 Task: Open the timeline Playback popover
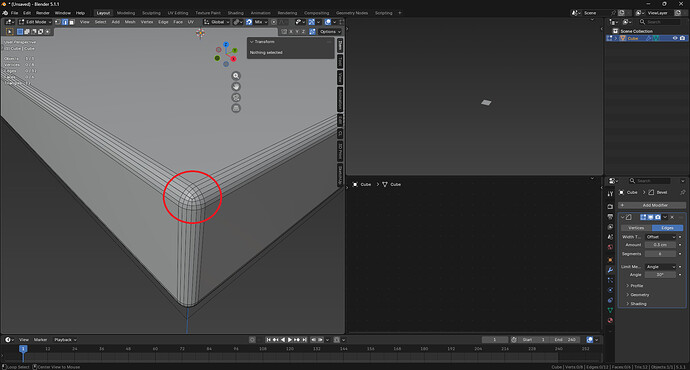[x=65, y=340]
